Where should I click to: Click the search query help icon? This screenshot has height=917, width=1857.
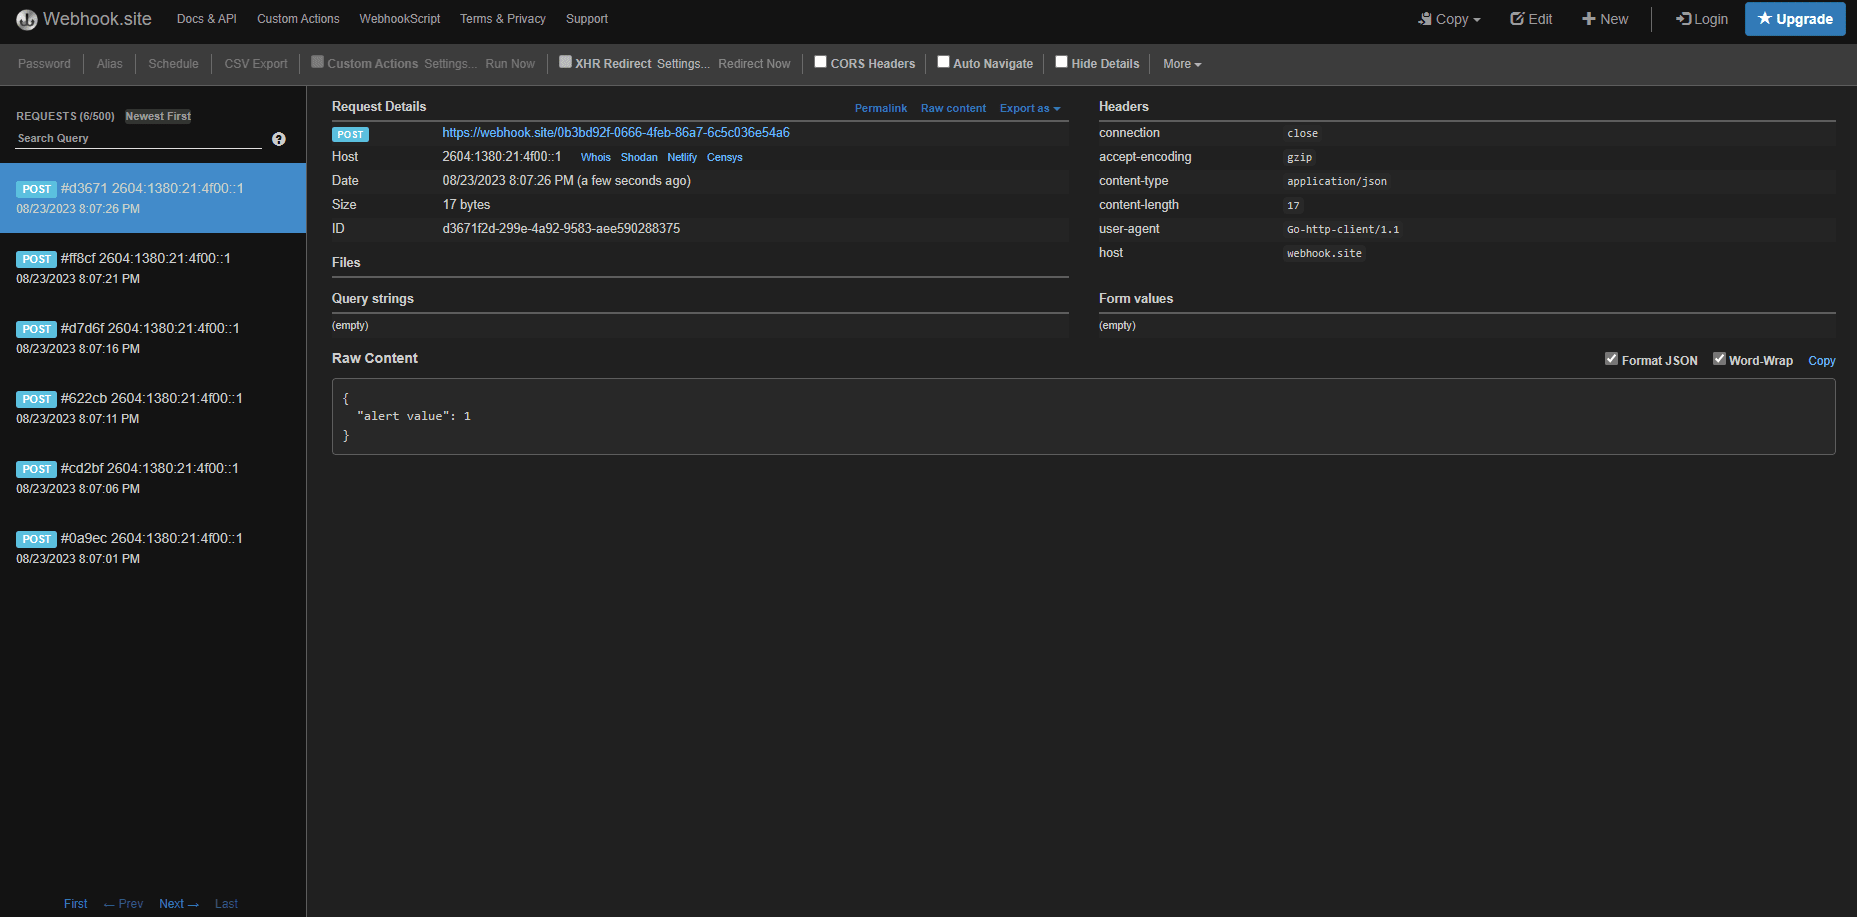279,139
